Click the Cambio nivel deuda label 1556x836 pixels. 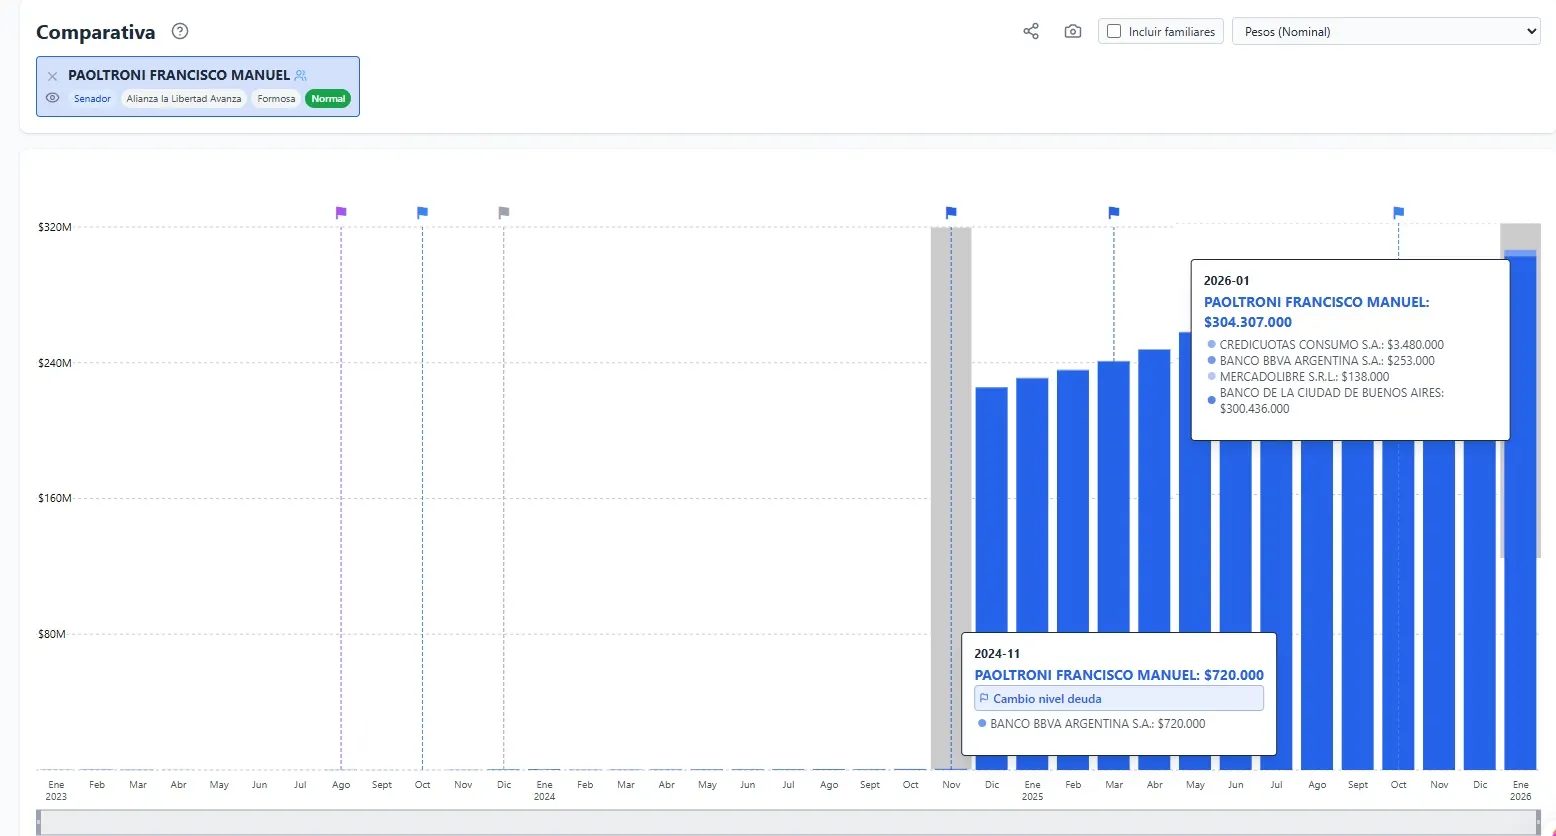[x=1047, y=699]
